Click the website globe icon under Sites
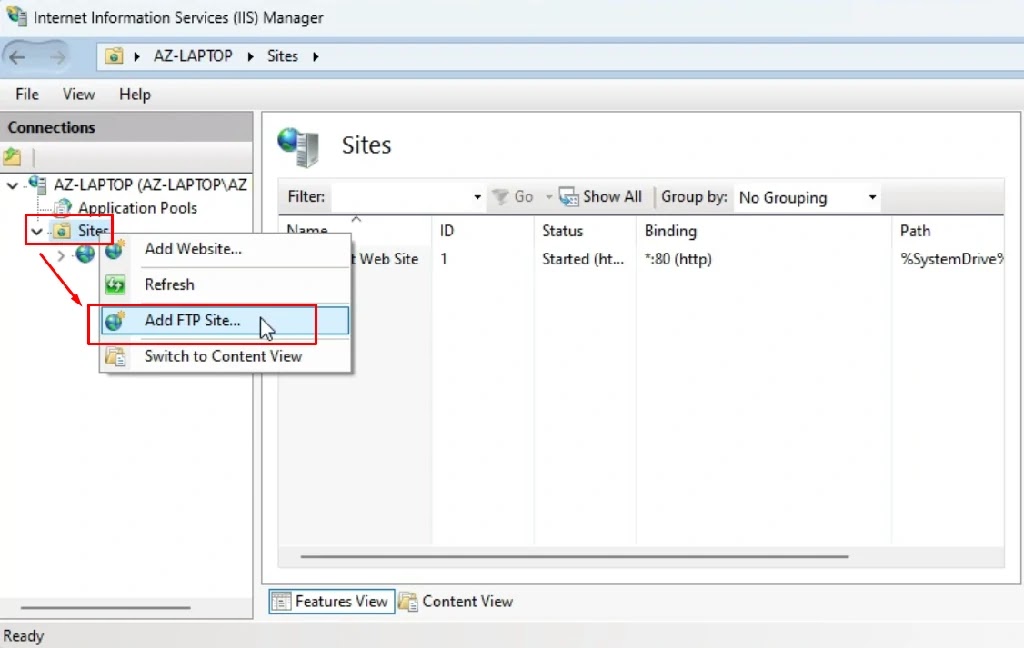 [85, 254]
